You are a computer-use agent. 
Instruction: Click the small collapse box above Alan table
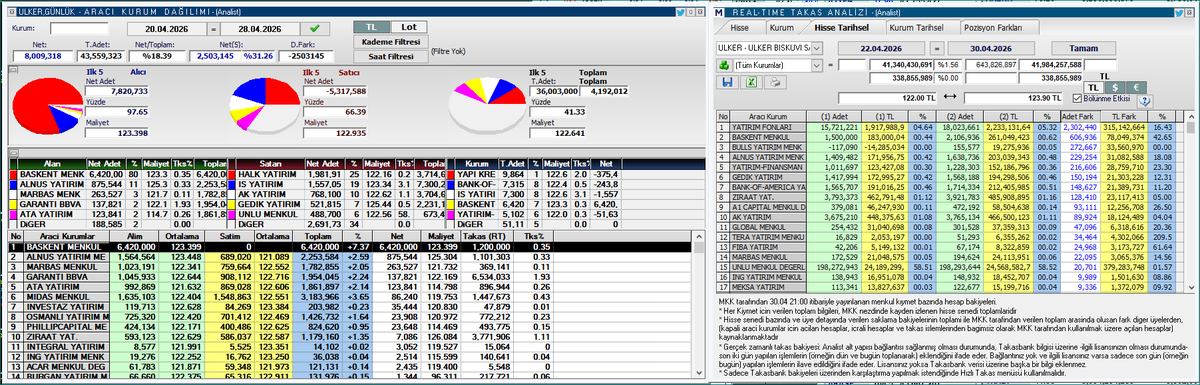[14, 152]
